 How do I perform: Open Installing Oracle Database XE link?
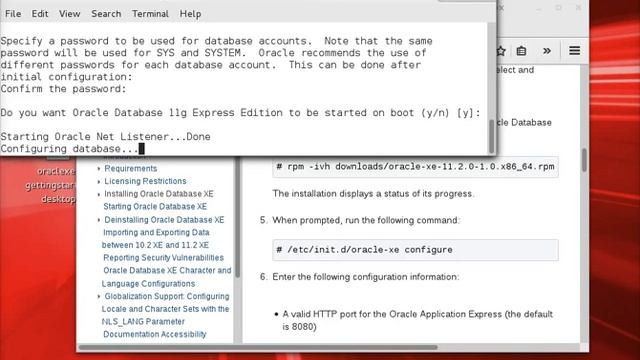pyautogui.click(x=159, y=194)
